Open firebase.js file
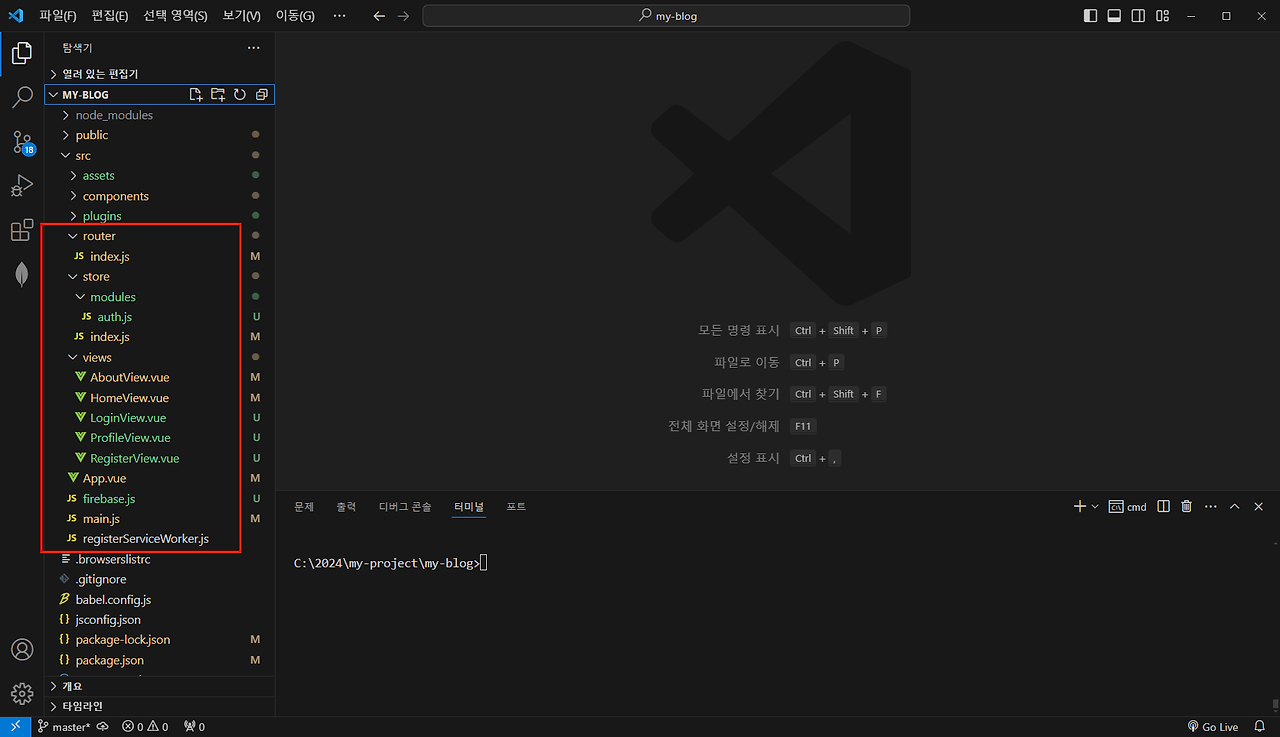Image resolution: width=1280 pixels, height=737 pixels. pyautogui.click(x=160, y=498)
